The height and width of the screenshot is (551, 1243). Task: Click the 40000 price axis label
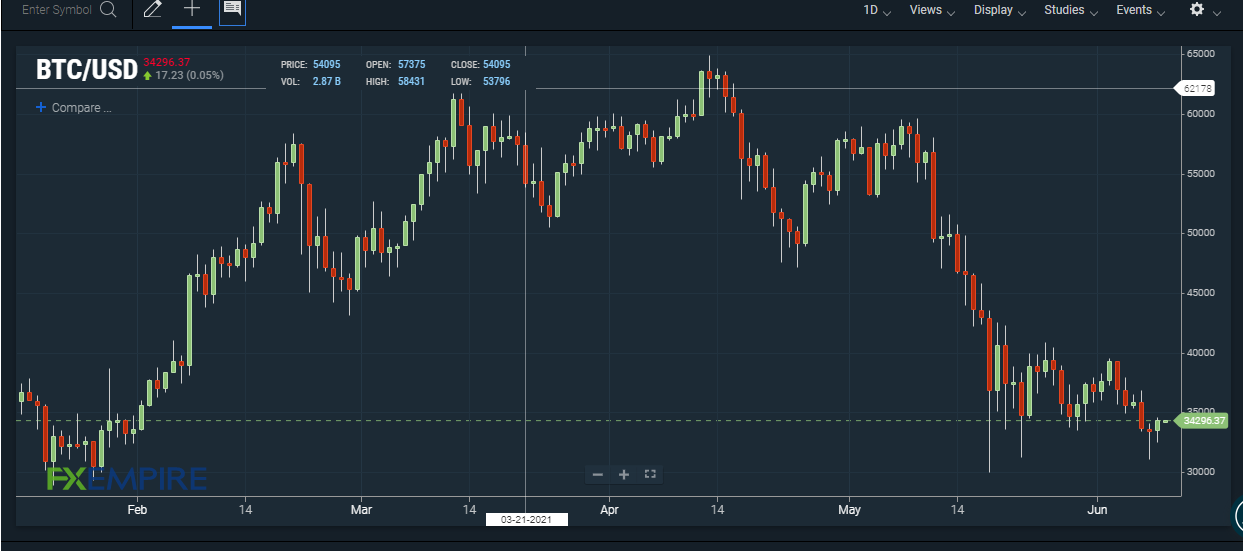1200,353
